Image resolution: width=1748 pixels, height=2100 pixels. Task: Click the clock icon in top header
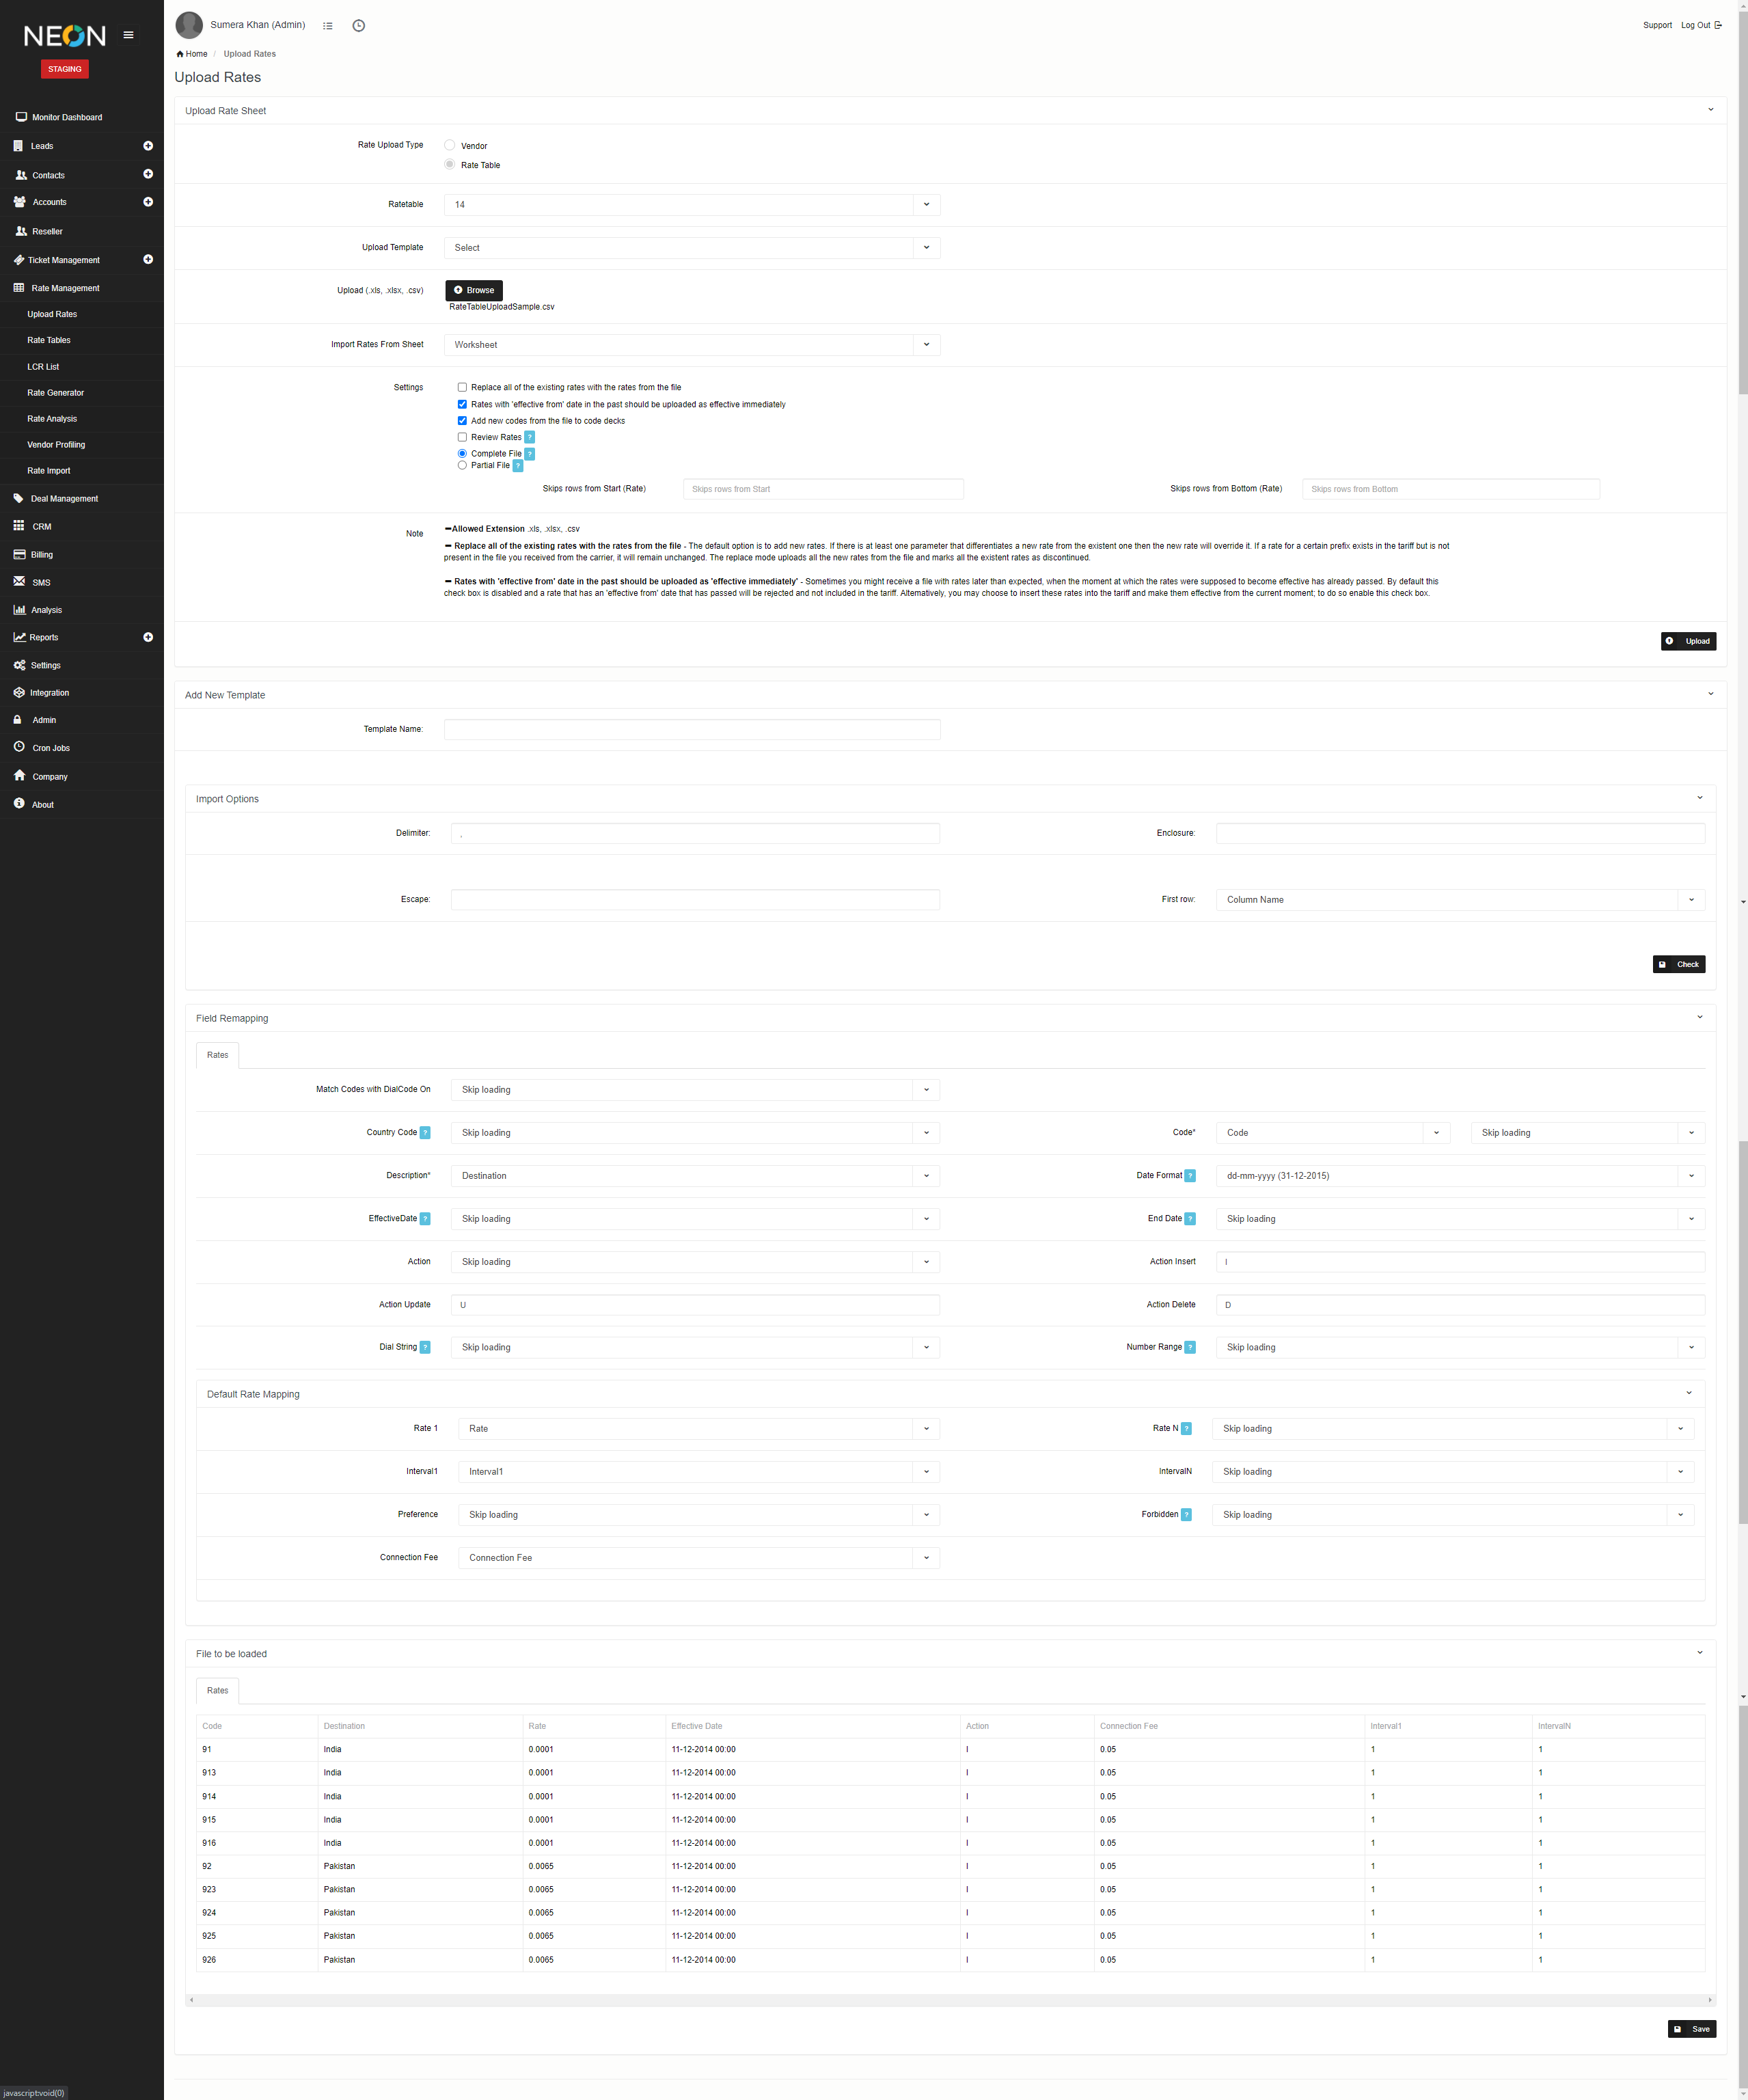358,26
